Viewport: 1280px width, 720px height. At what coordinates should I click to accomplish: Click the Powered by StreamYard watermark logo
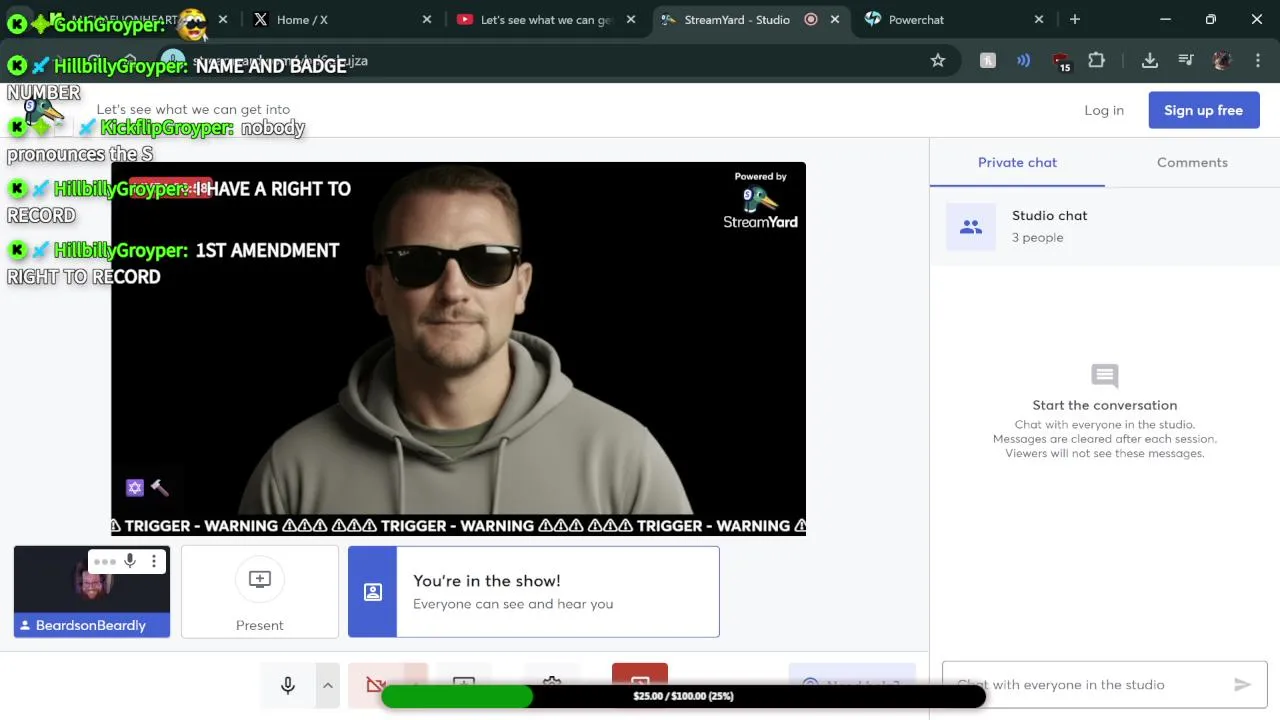pos(761,200)
